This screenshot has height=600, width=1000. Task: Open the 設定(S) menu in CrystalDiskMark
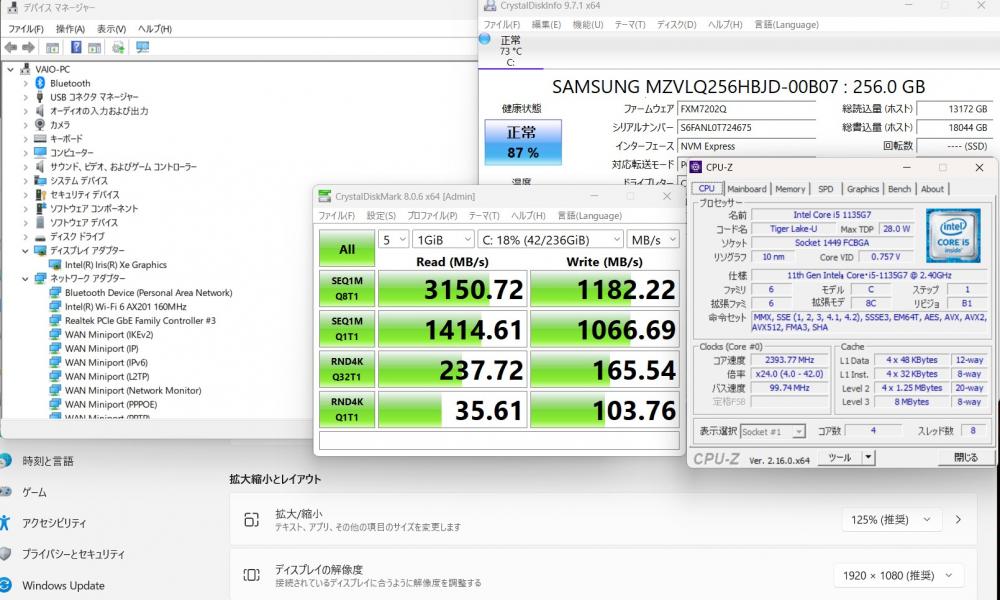tap(381, 215)
